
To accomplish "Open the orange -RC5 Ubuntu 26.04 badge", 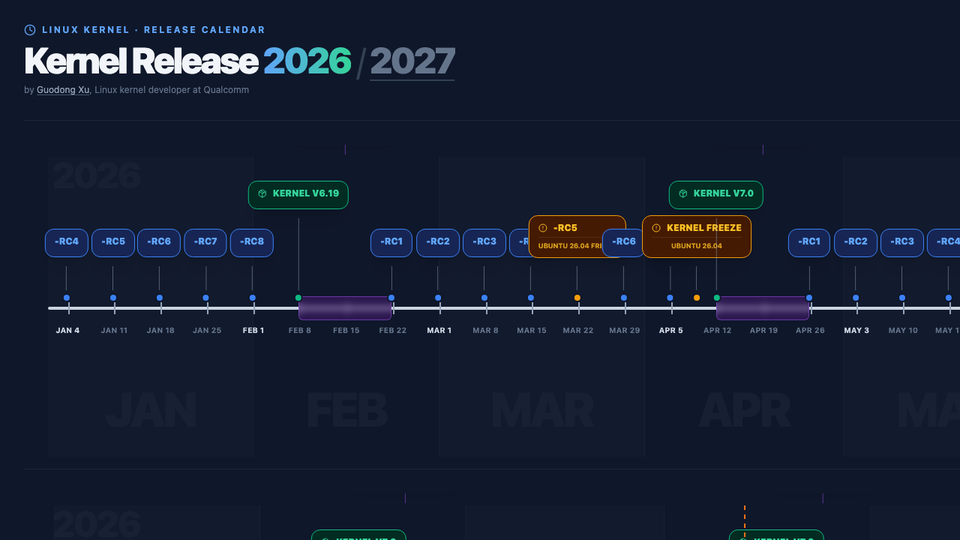I will pos(577,236).
